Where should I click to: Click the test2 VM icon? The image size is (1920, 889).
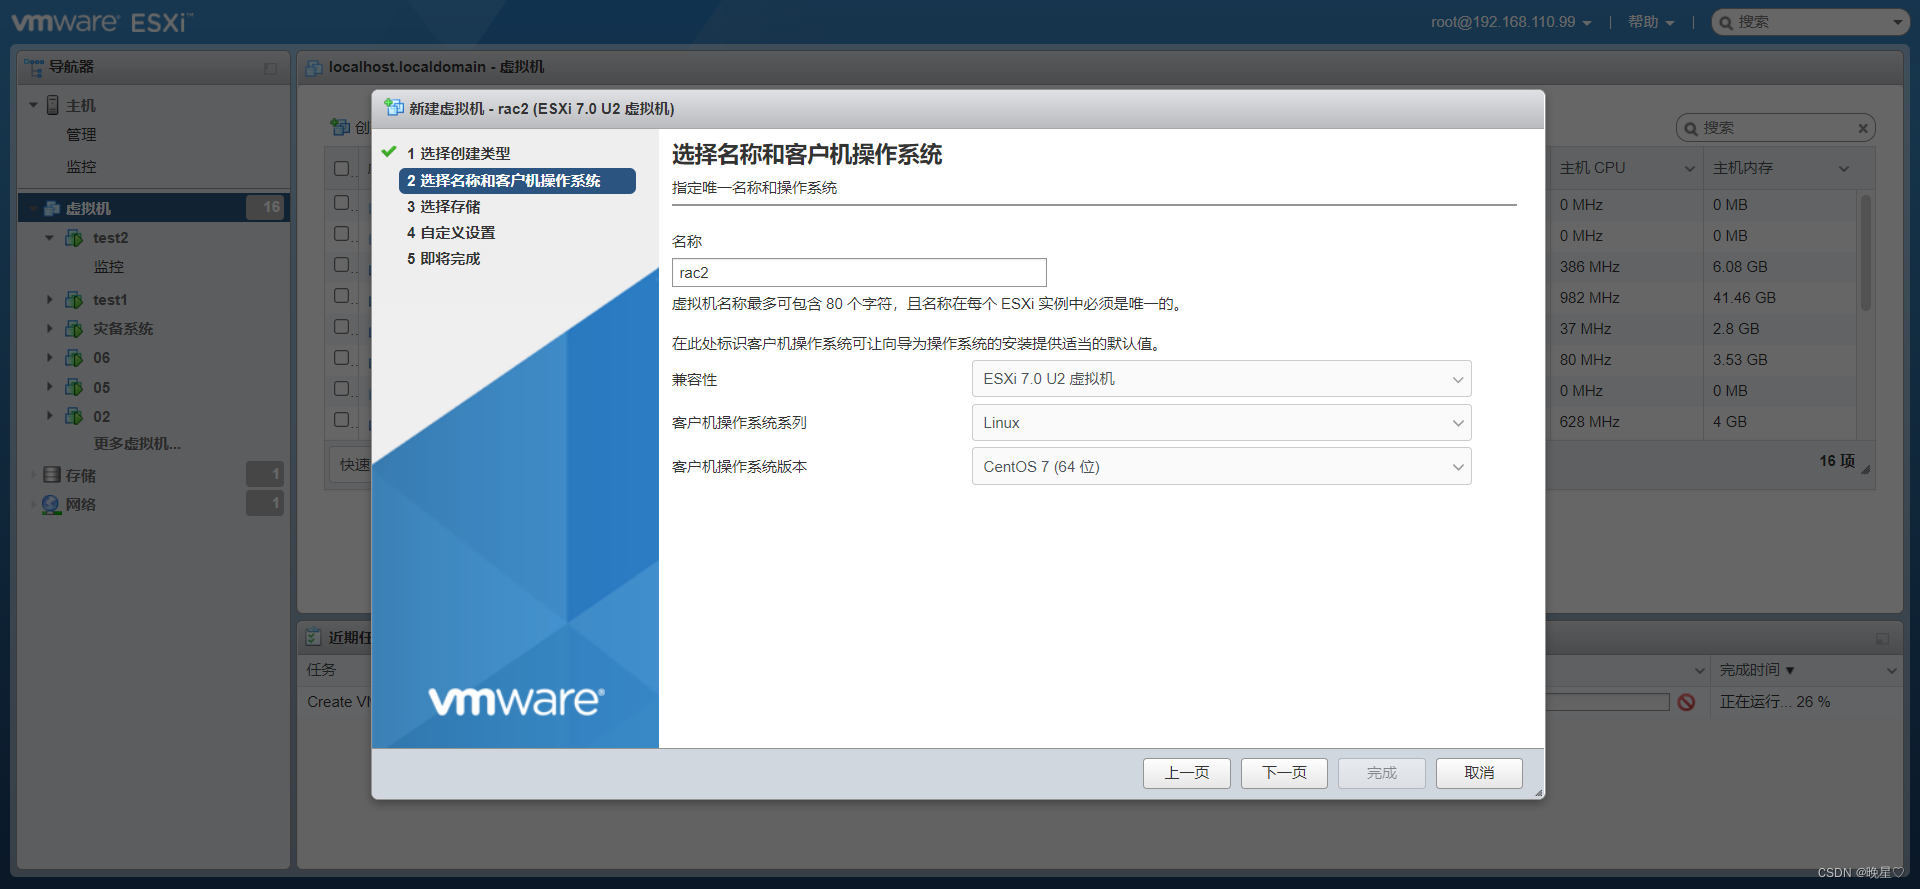[74, 238]
